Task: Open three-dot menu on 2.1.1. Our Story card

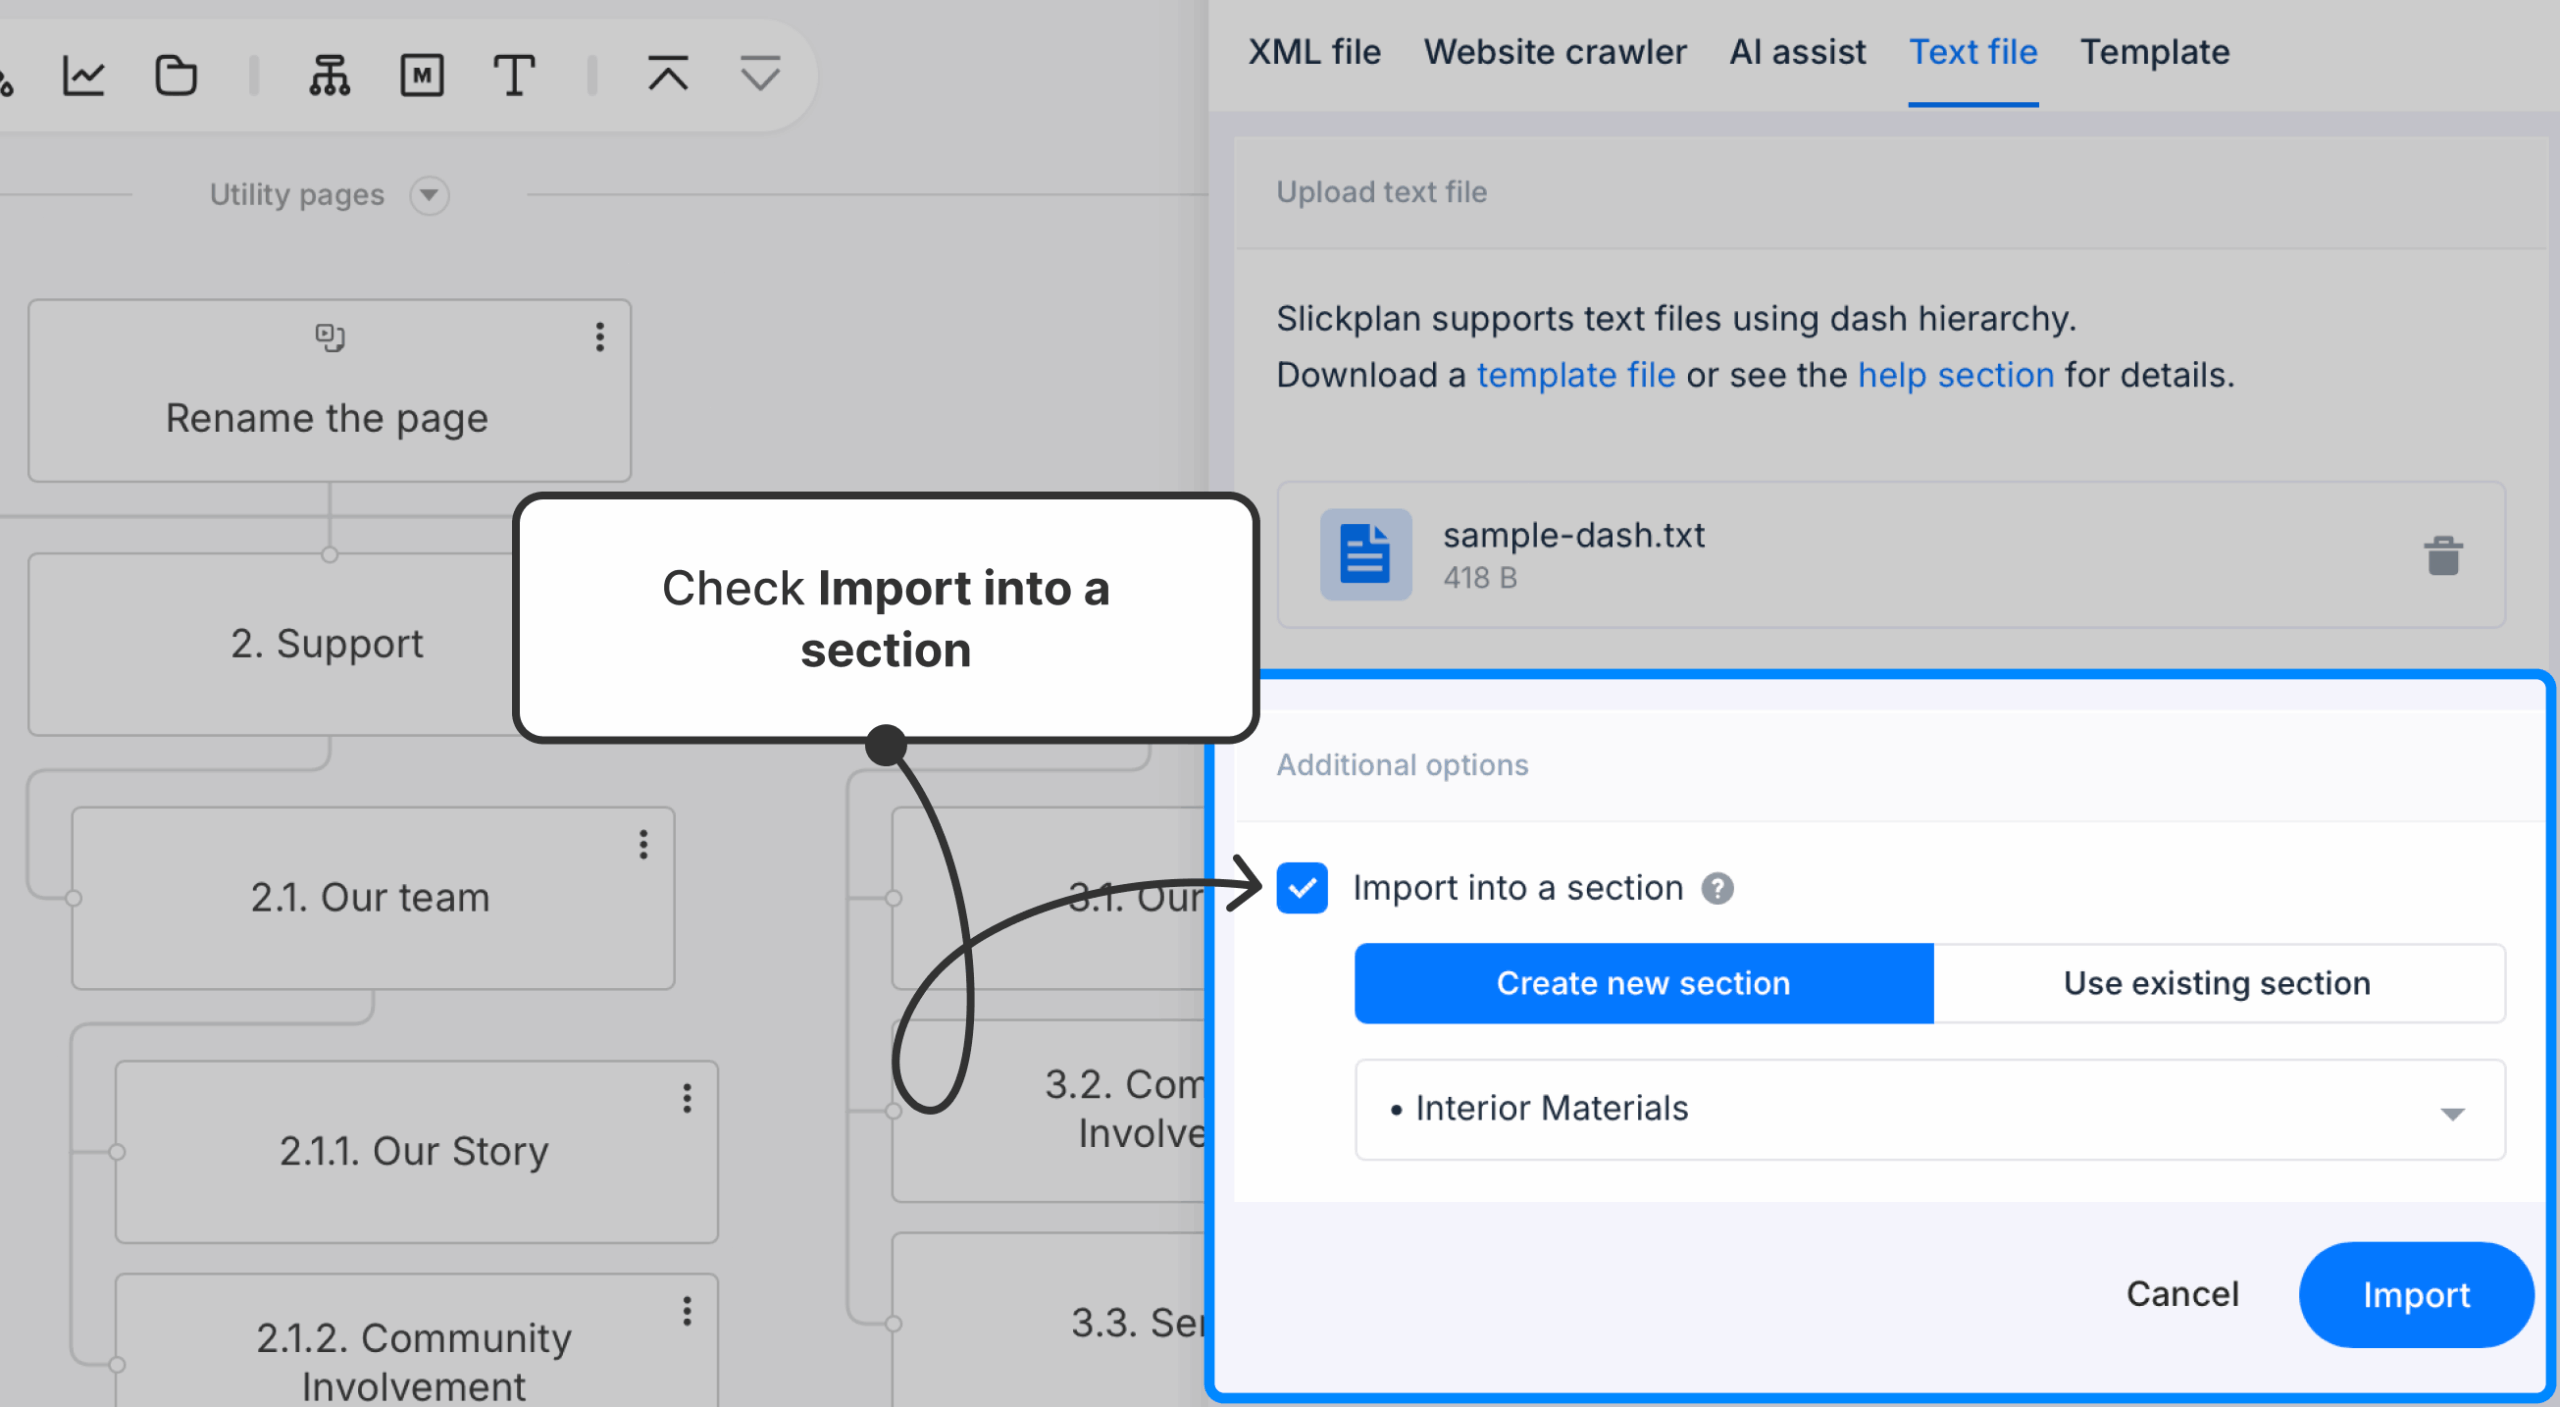Action: coord(687,1098)
